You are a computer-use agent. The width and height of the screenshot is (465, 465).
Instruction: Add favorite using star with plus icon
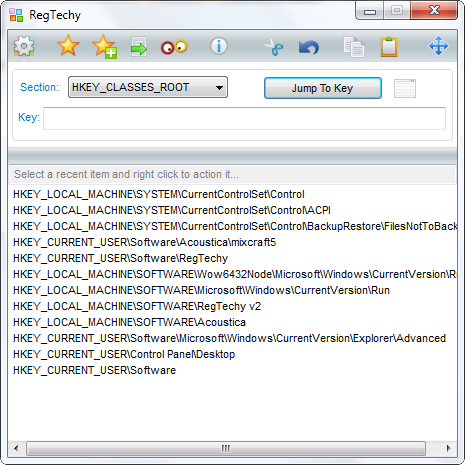pos(105,46)
